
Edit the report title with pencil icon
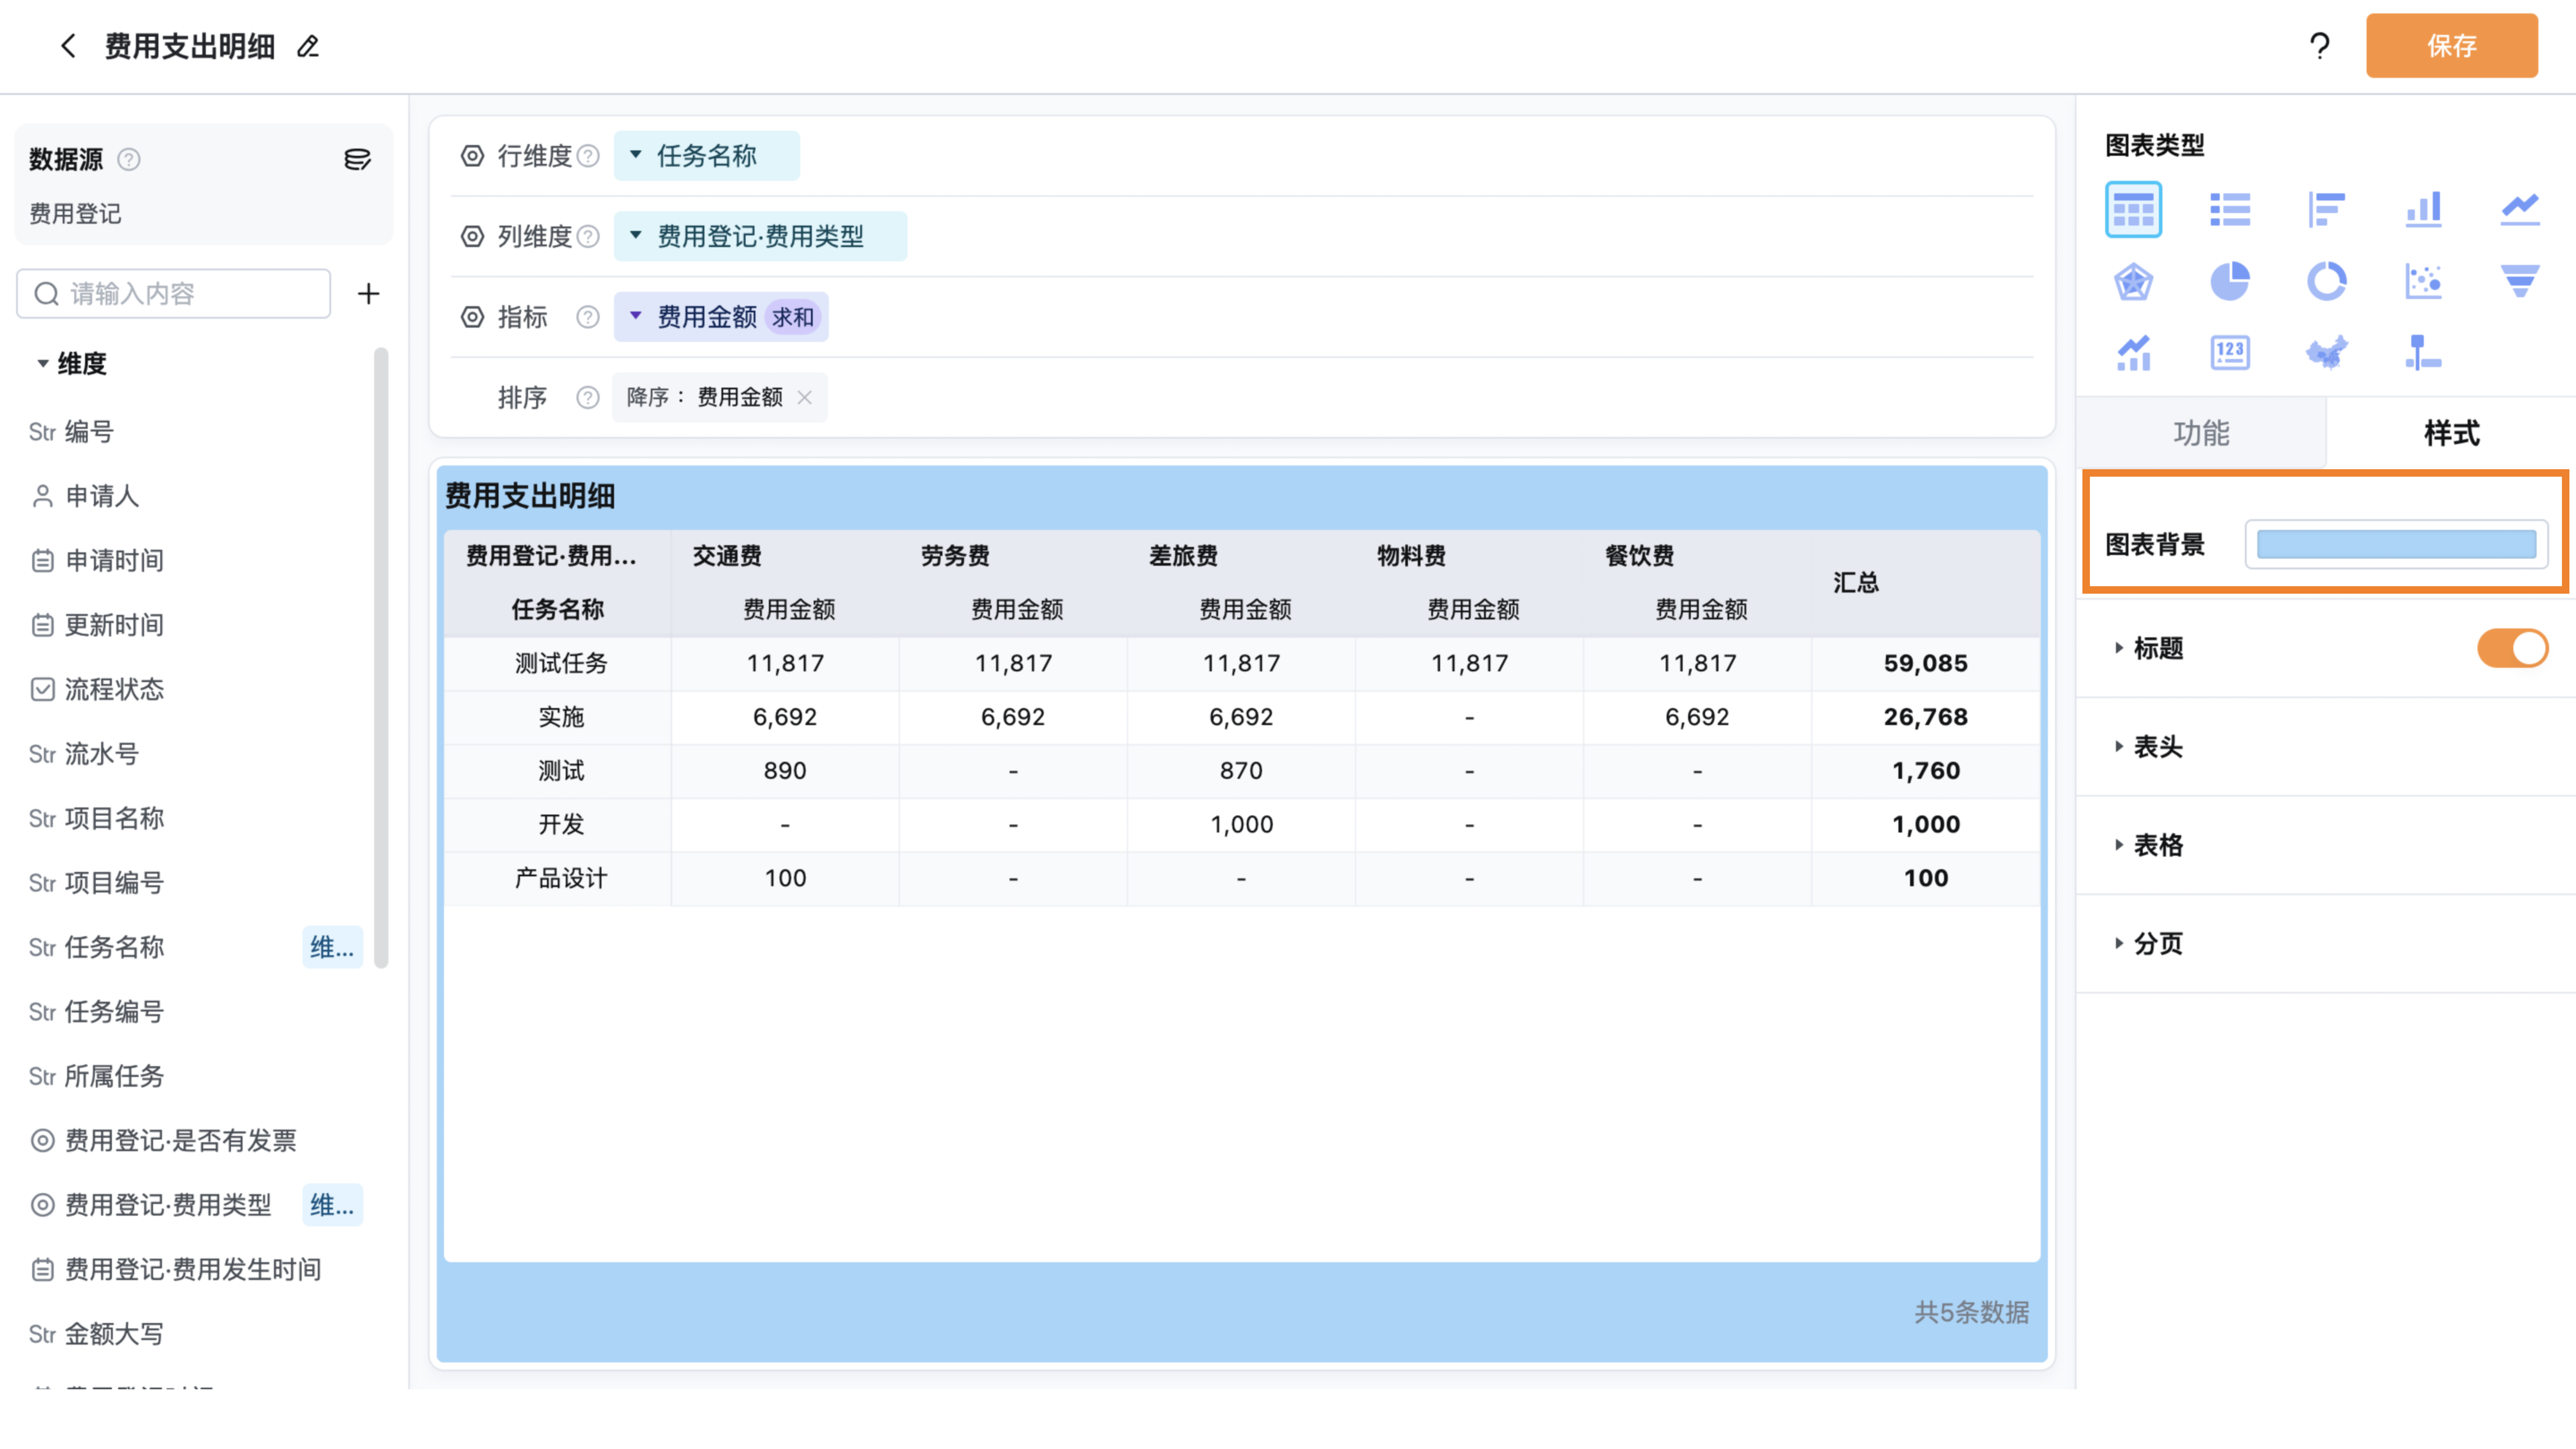click(308, 46)
